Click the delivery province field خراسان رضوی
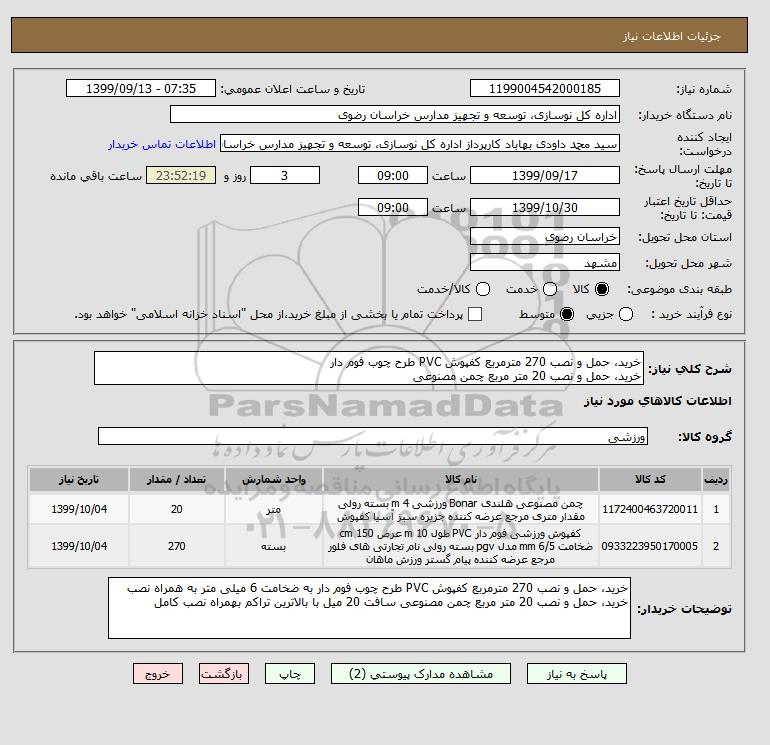 545,237
